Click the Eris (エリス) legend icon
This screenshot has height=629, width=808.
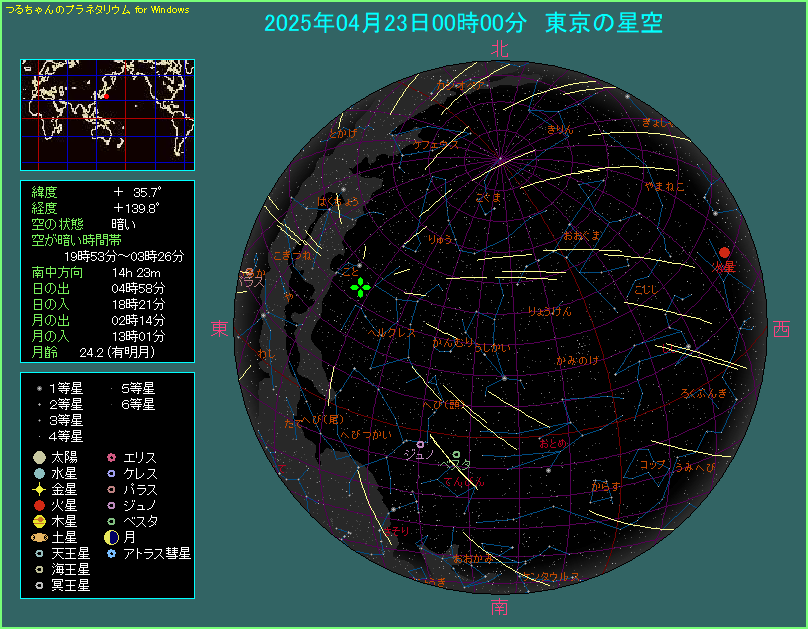(x=111, y=457)
